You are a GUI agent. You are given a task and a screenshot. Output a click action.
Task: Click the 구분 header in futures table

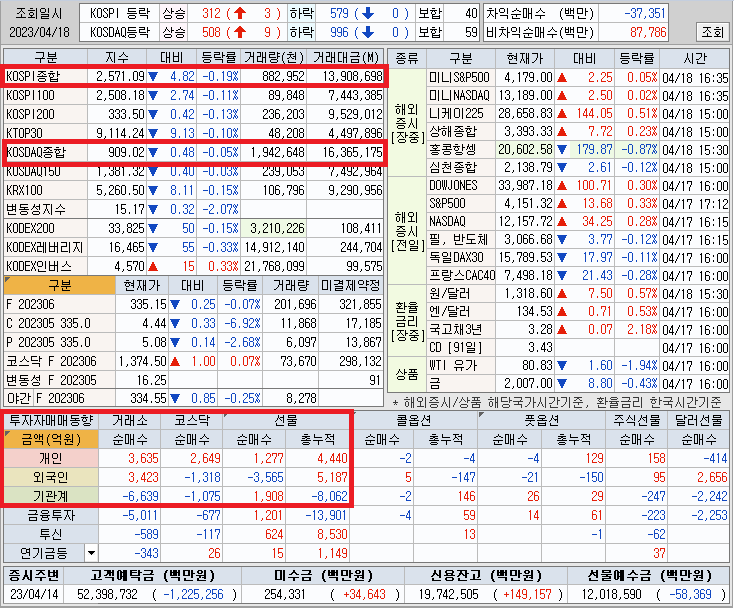pos(59,286)
